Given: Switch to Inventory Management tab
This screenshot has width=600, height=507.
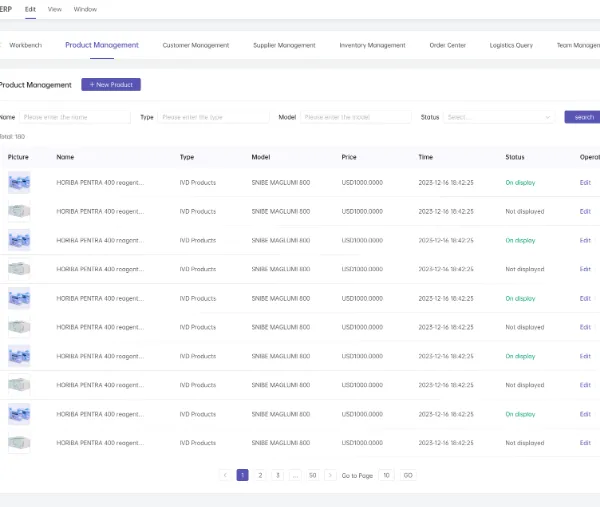Looking at the screenshot, I should point(372,45).
